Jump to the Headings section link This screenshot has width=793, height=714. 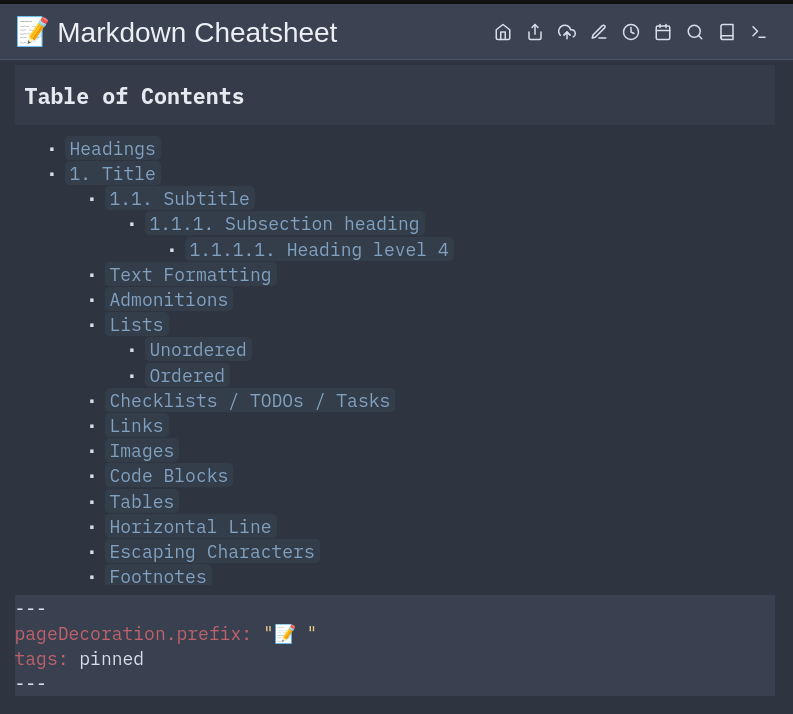click(112, 149)
